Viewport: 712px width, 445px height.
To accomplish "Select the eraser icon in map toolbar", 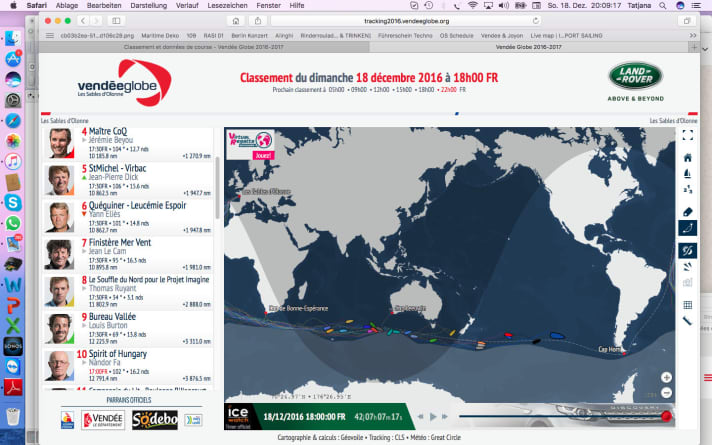I will pyautogui.click(x=687, y=212).
